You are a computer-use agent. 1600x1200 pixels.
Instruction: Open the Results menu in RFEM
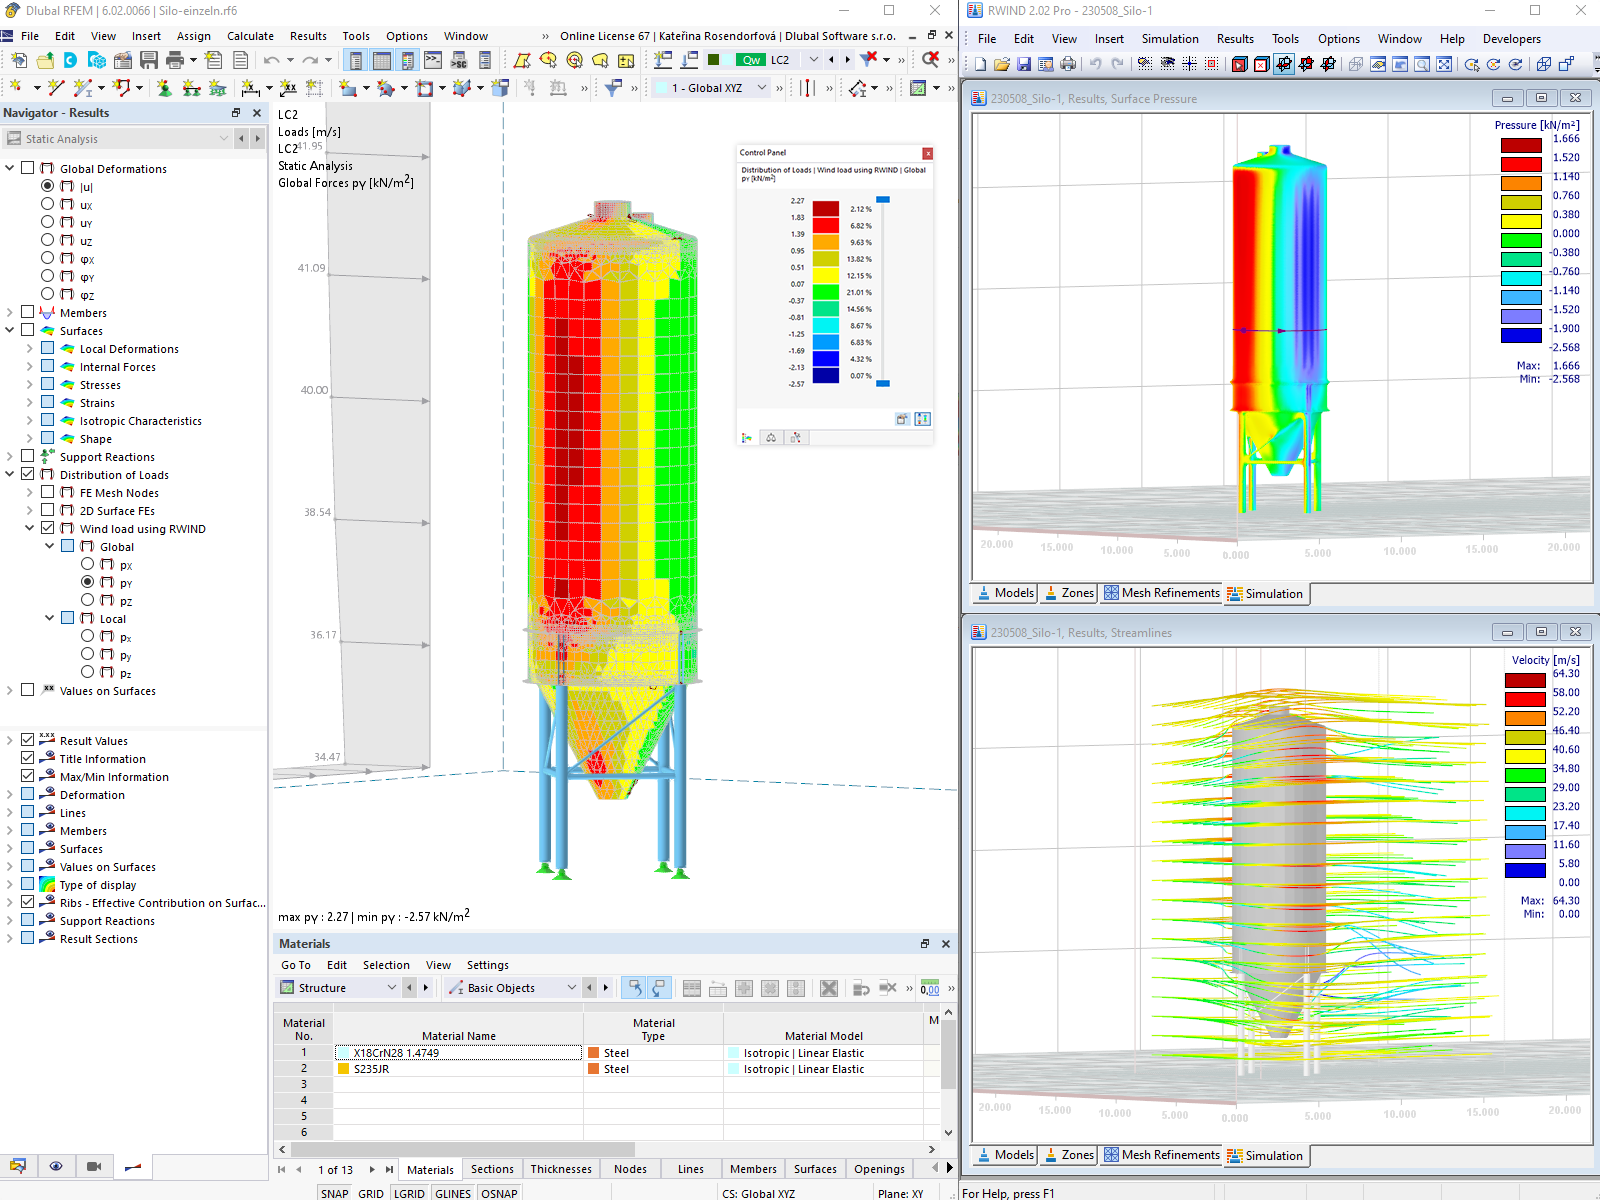click(308, 36)
